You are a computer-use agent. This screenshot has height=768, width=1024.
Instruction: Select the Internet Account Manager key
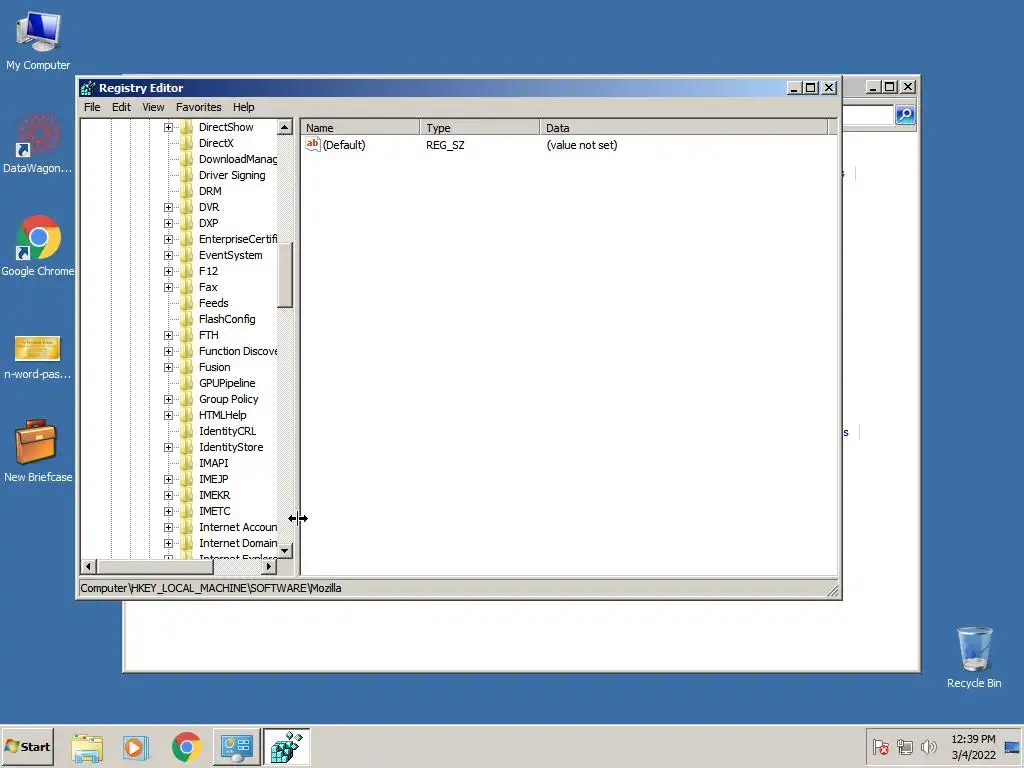click(x=238, y=527)
